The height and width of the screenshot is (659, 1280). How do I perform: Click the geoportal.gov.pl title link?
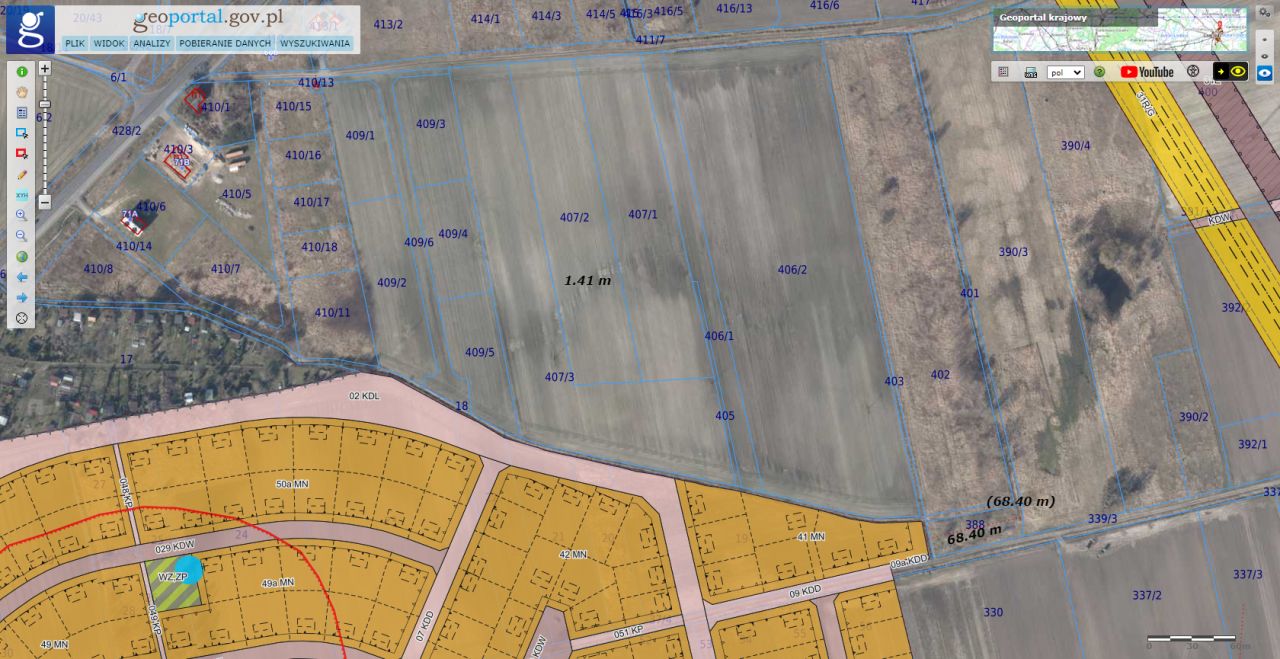207,18
